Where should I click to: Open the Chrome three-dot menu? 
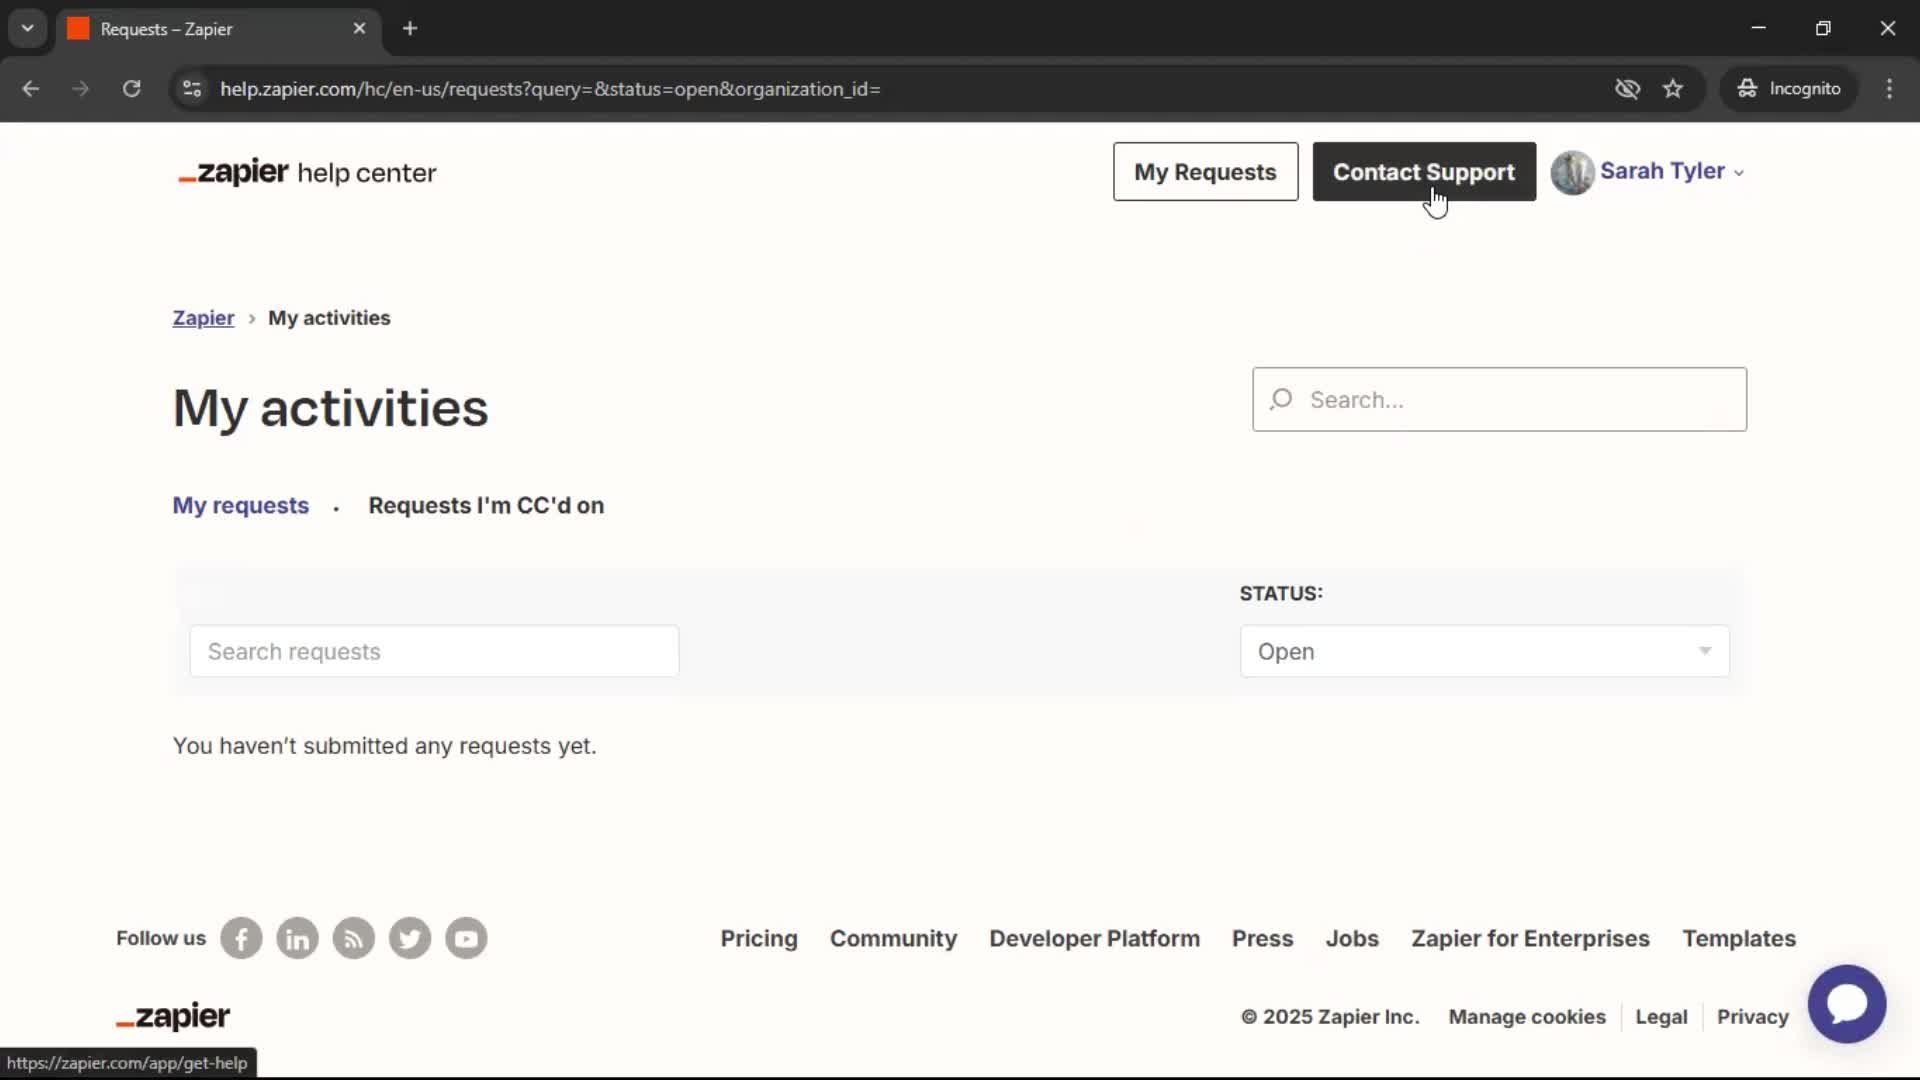click(x=1889, y=89)
